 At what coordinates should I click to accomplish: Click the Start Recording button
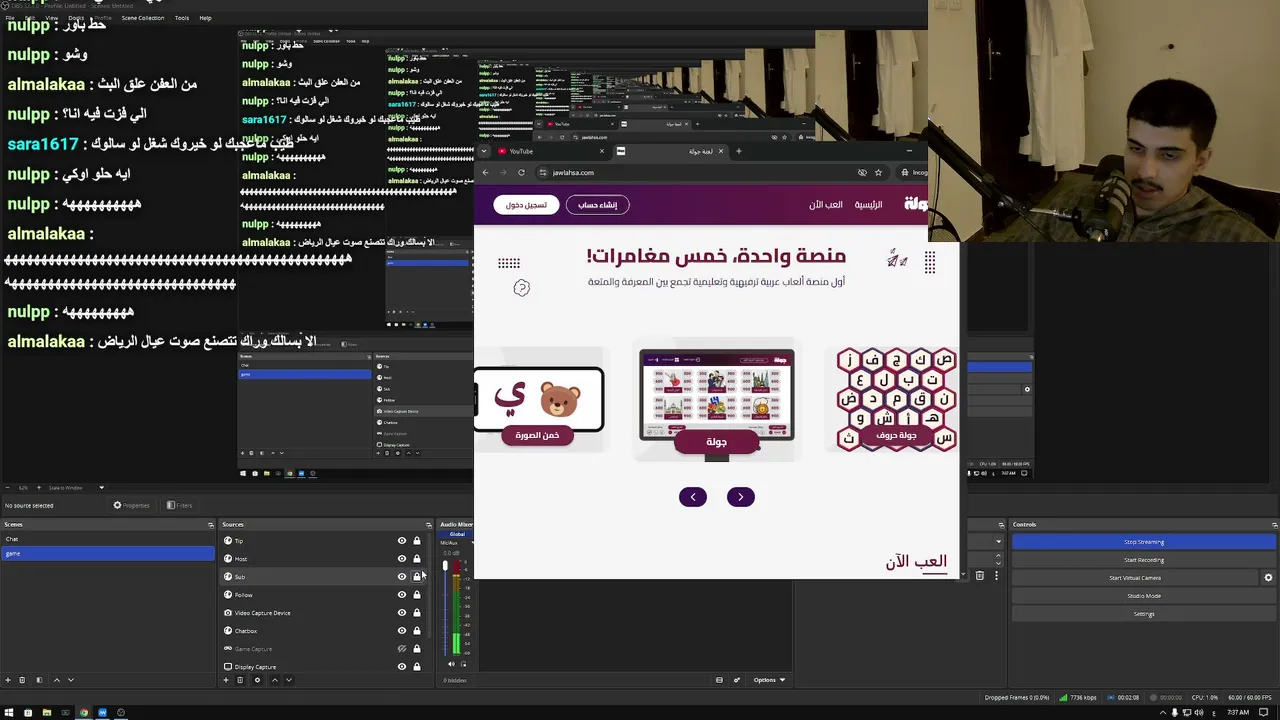[x=1144, y=560]
